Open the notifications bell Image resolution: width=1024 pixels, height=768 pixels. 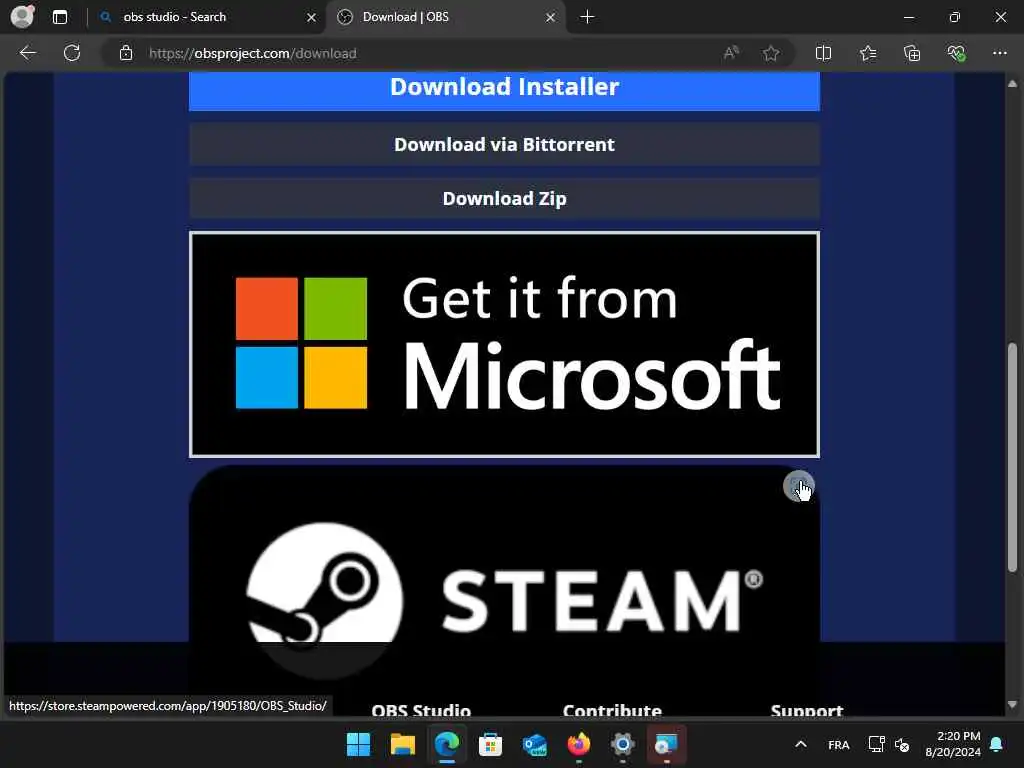click(997, 744)
